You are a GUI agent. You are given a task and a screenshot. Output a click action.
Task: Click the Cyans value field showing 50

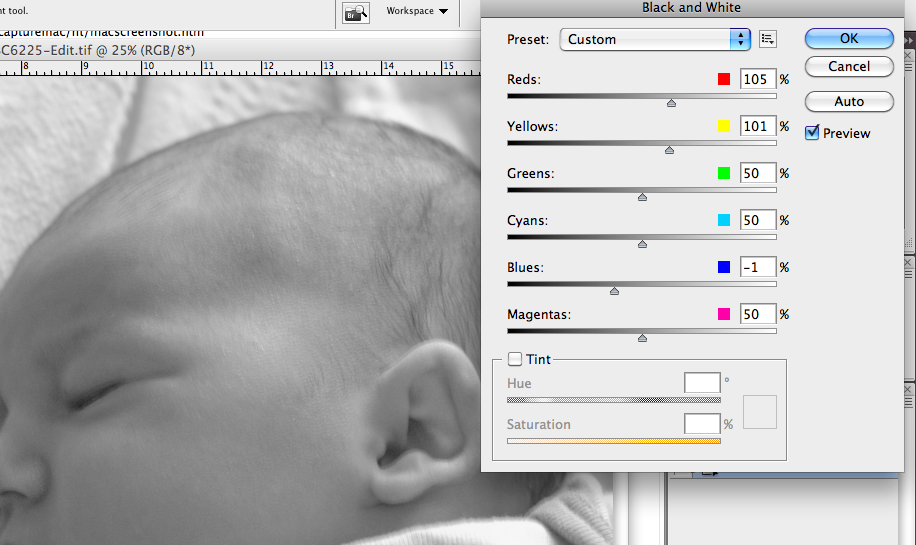point(758,220)
